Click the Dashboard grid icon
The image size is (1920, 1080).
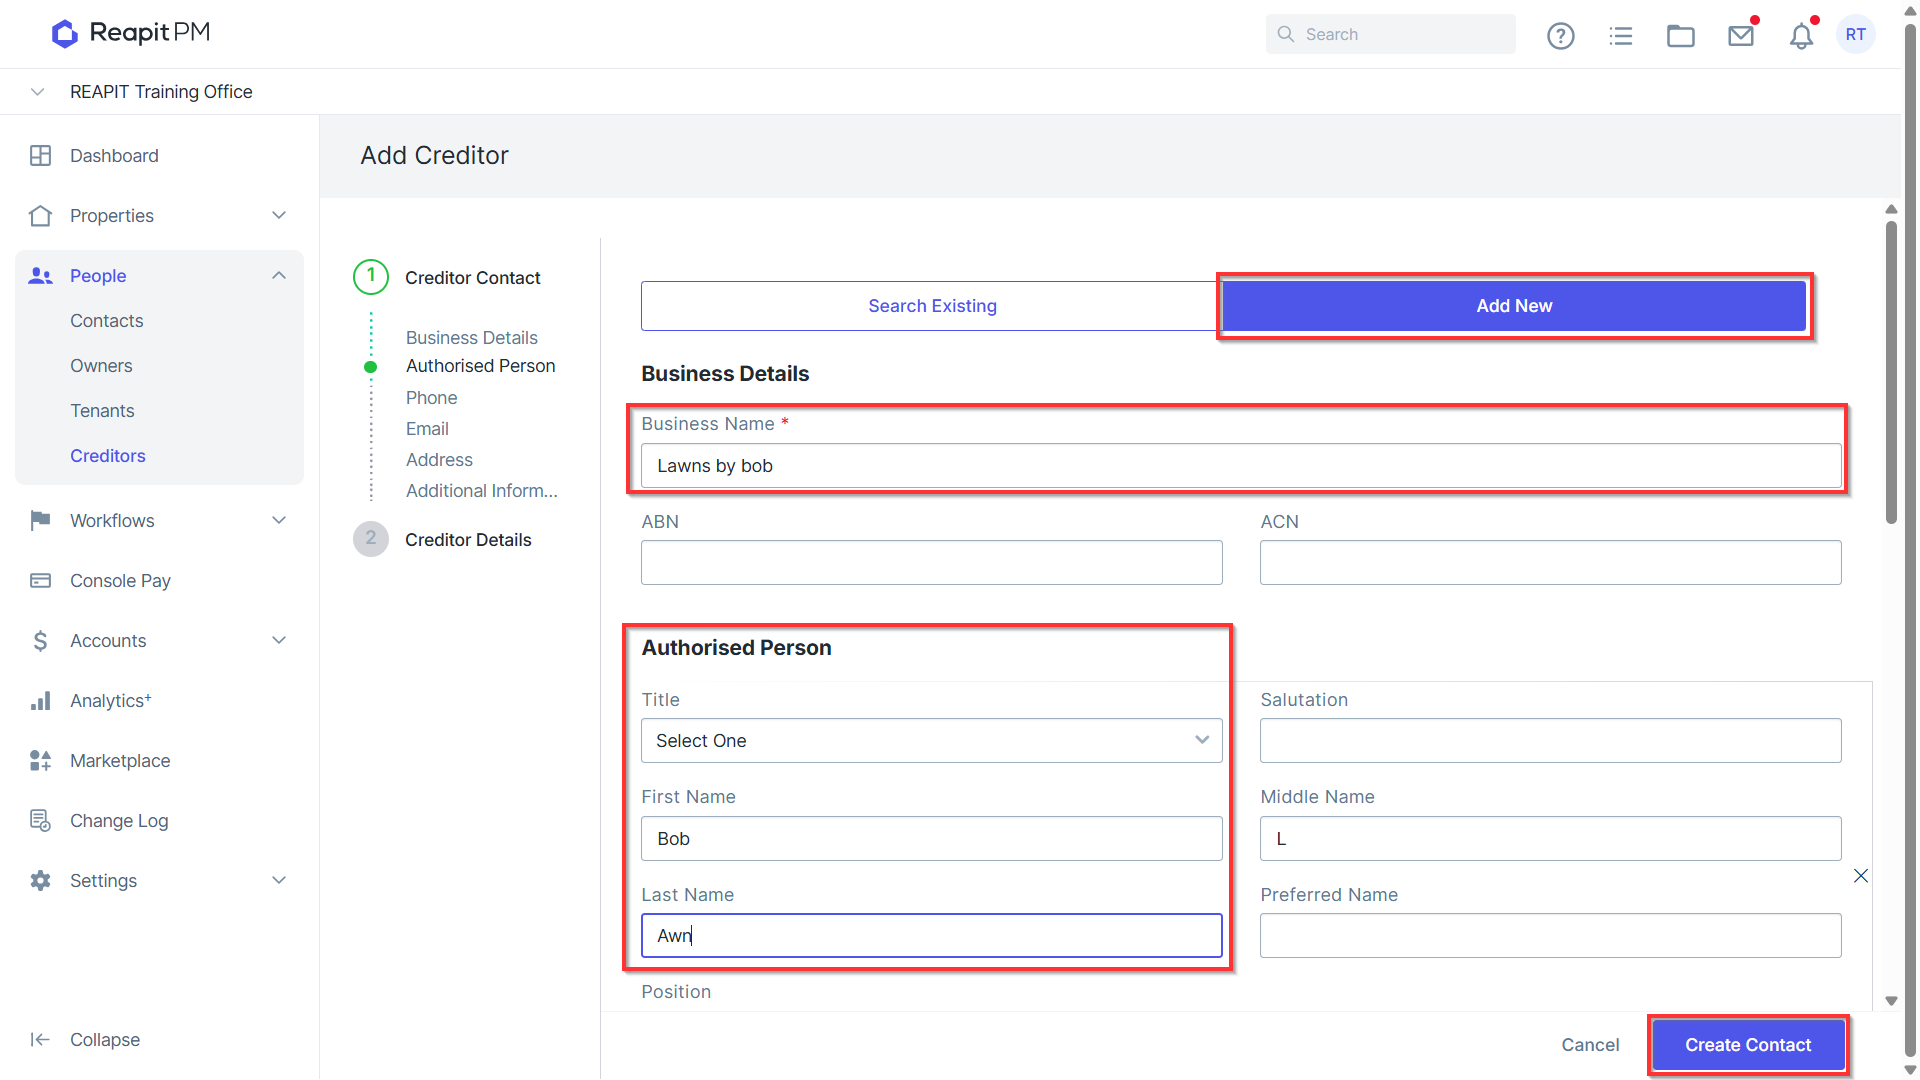(x=40, y=156)
